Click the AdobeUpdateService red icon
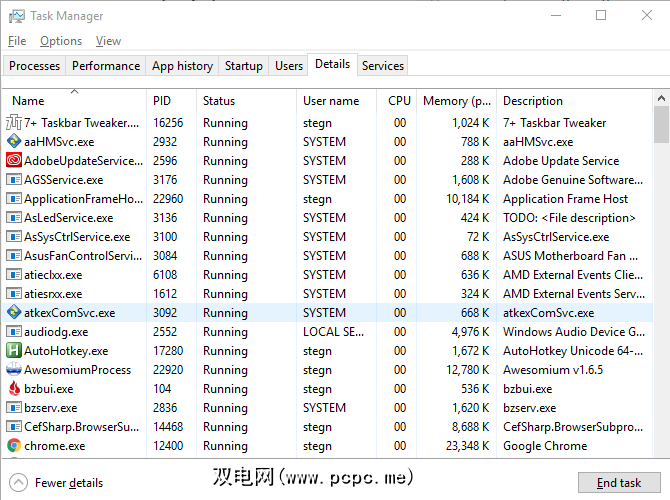Viewport: 670px width, 500px height. tap(14, 161)
